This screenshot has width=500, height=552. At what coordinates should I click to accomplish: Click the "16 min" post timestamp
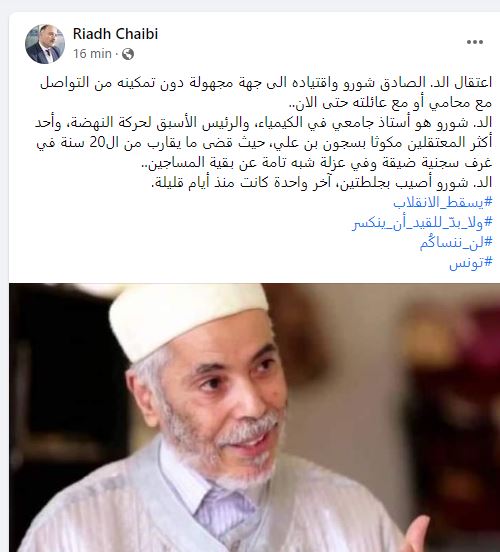[x=92, y=54]
